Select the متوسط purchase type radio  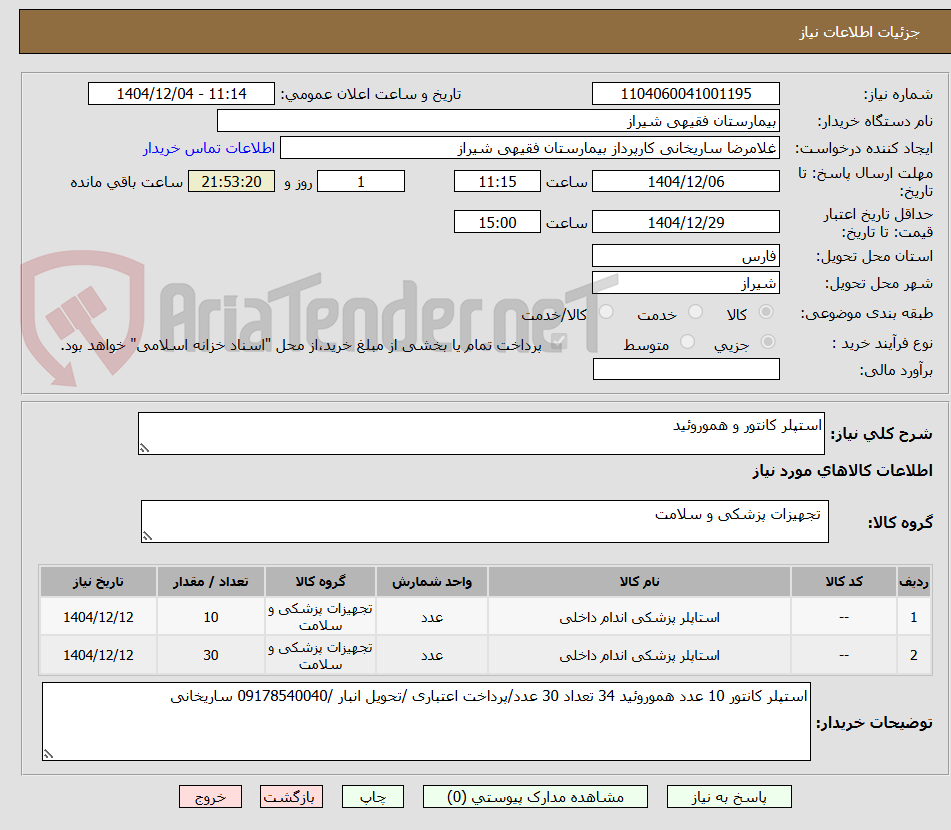click(x=687, y=342)
